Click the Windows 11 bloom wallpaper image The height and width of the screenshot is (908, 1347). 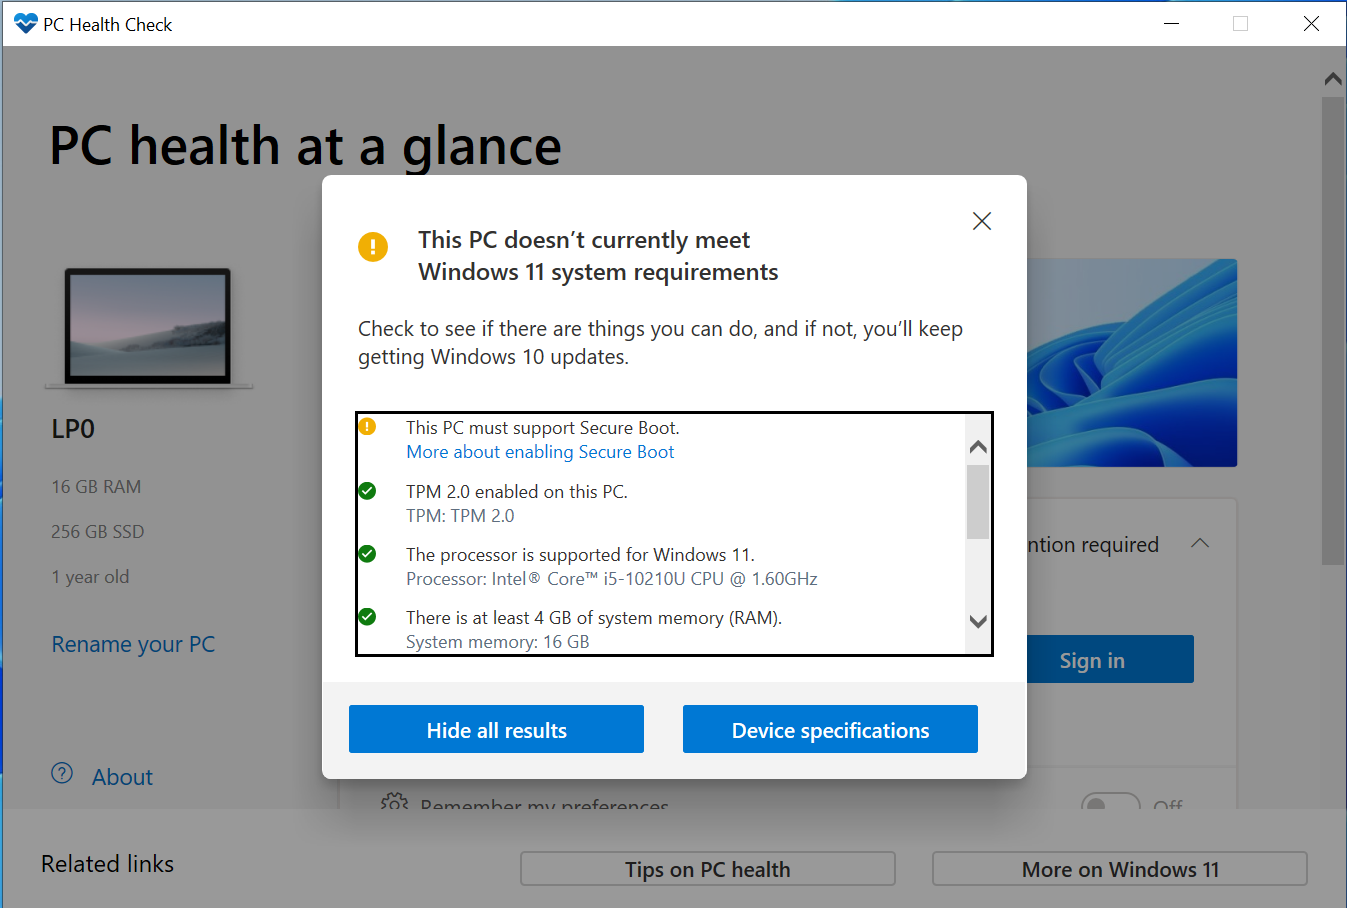(x=1132, y=362)
